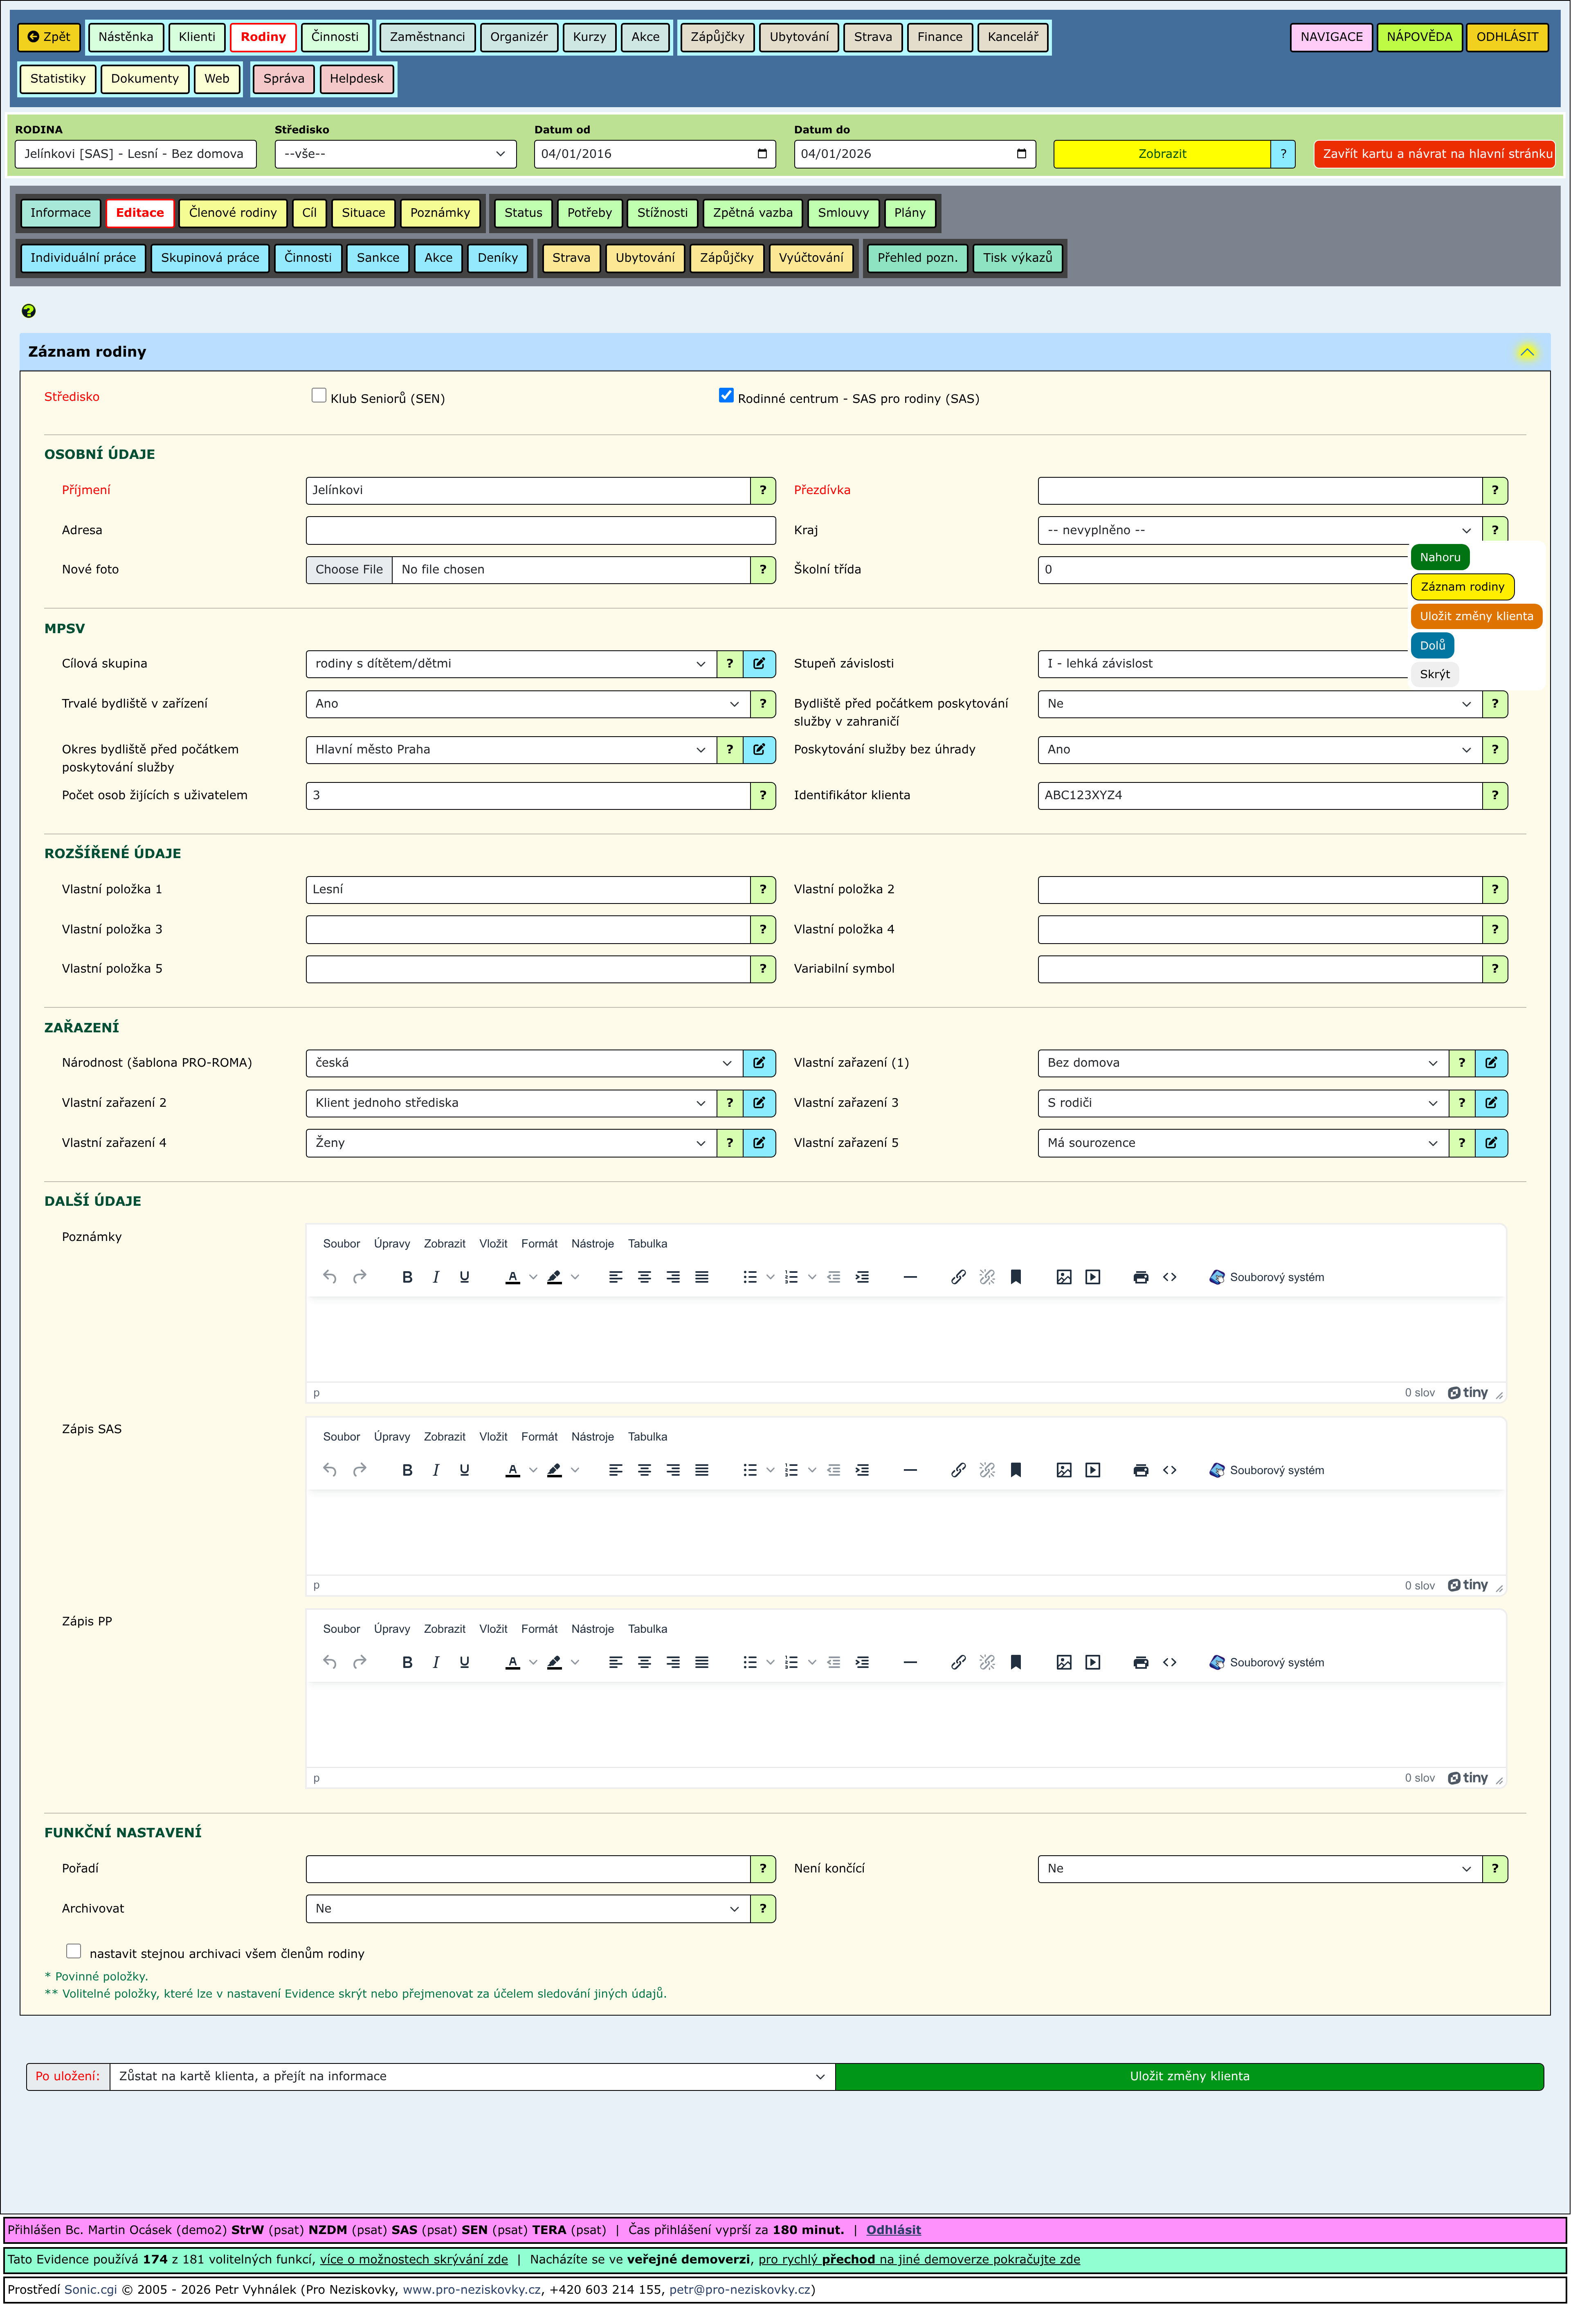Screen dimensions: 1573x2324
Task: Open the Zaměstnanci section in the top navigation
Action: tap(428, 37)
